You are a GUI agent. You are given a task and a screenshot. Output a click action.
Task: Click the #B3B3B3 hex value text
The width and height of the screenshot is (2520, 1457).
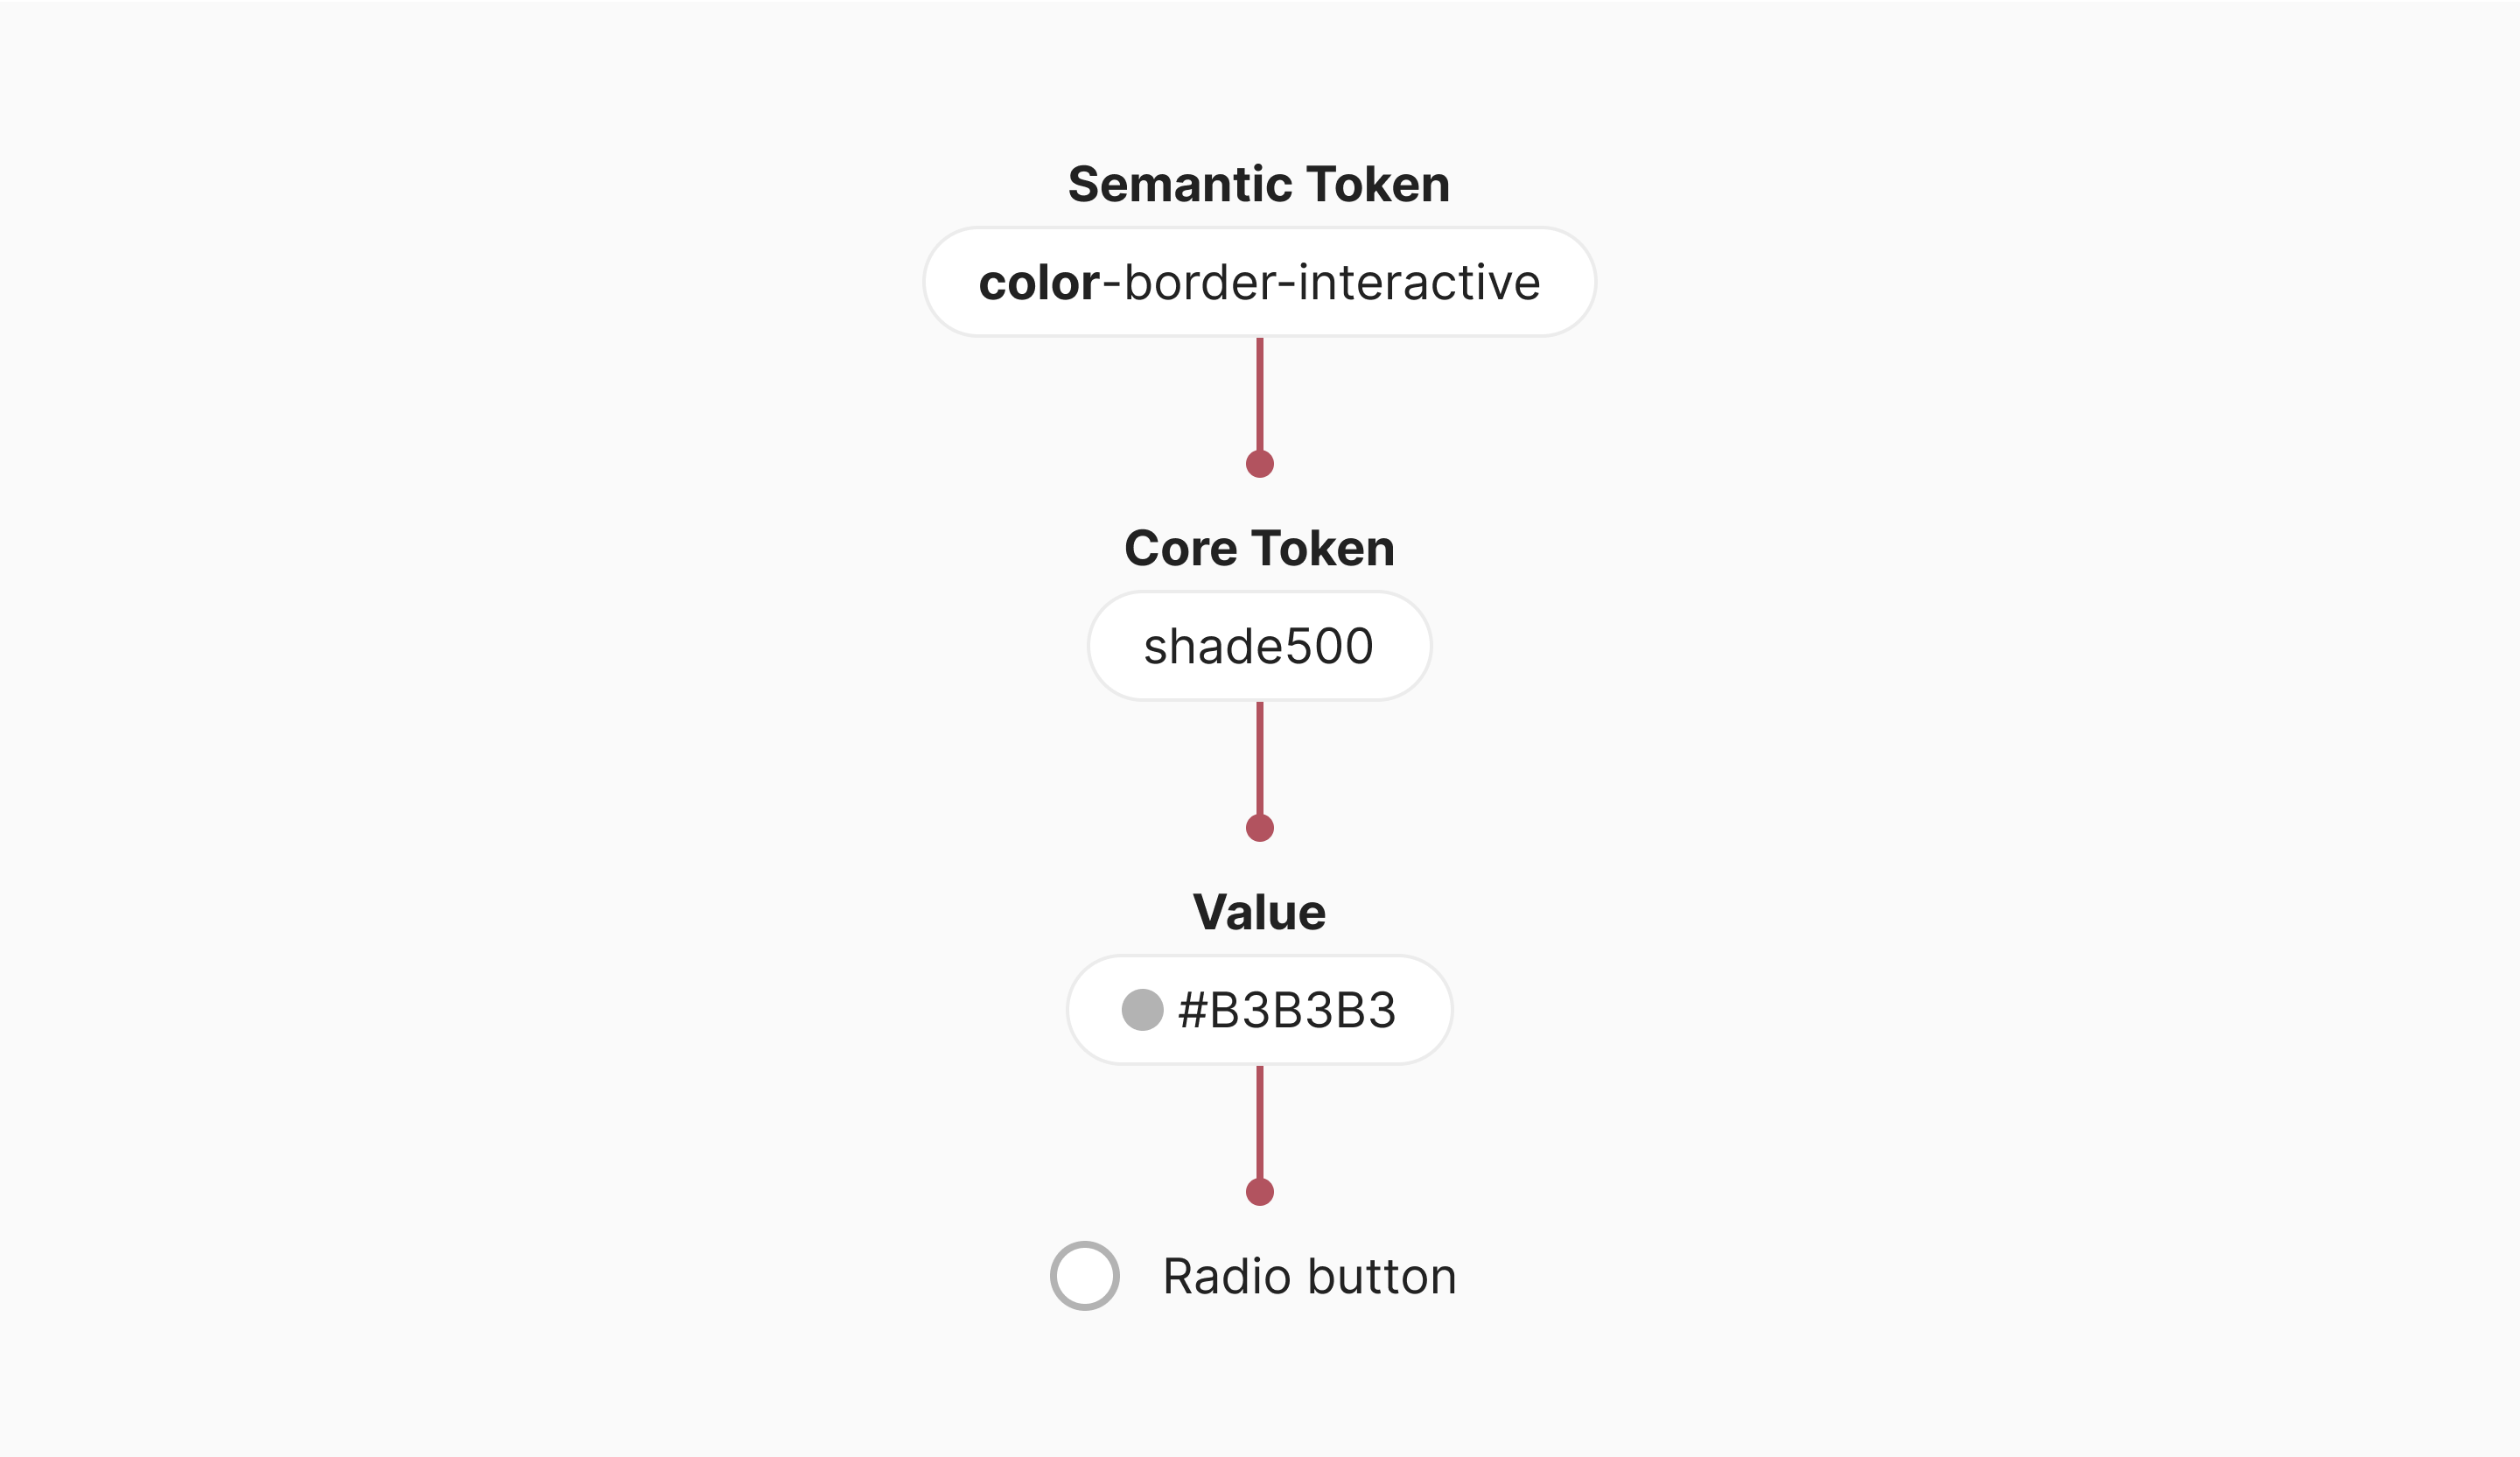point(1287,1010)
